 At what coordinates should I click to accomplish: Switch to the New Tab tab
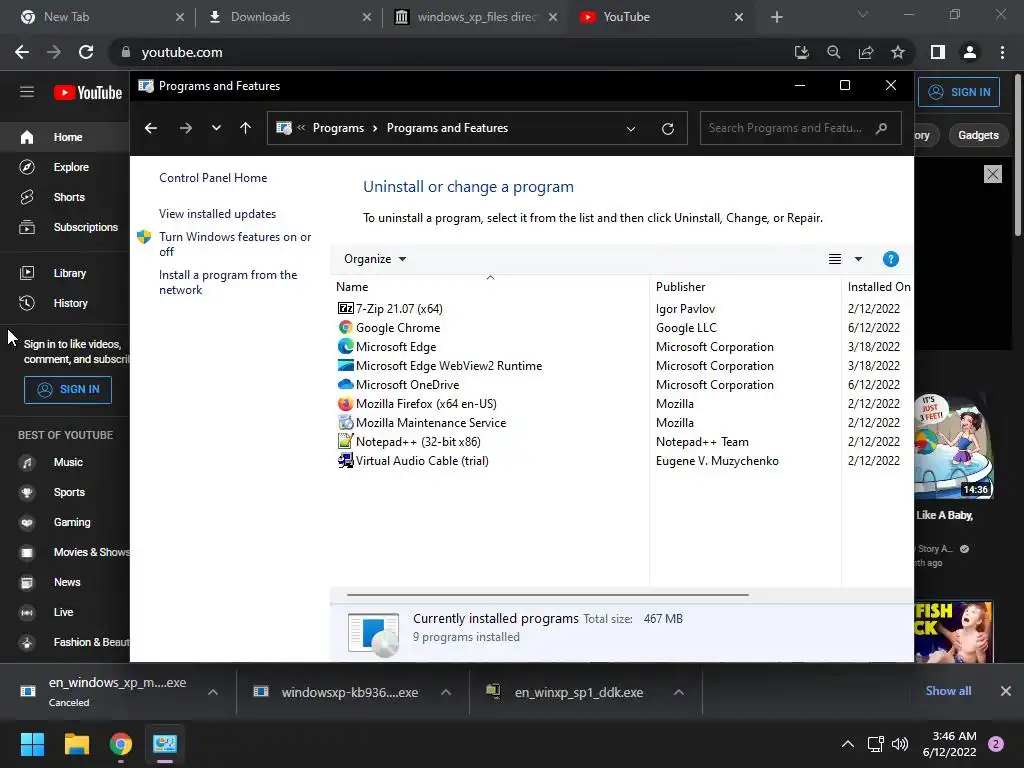click(x=102, y=17)
